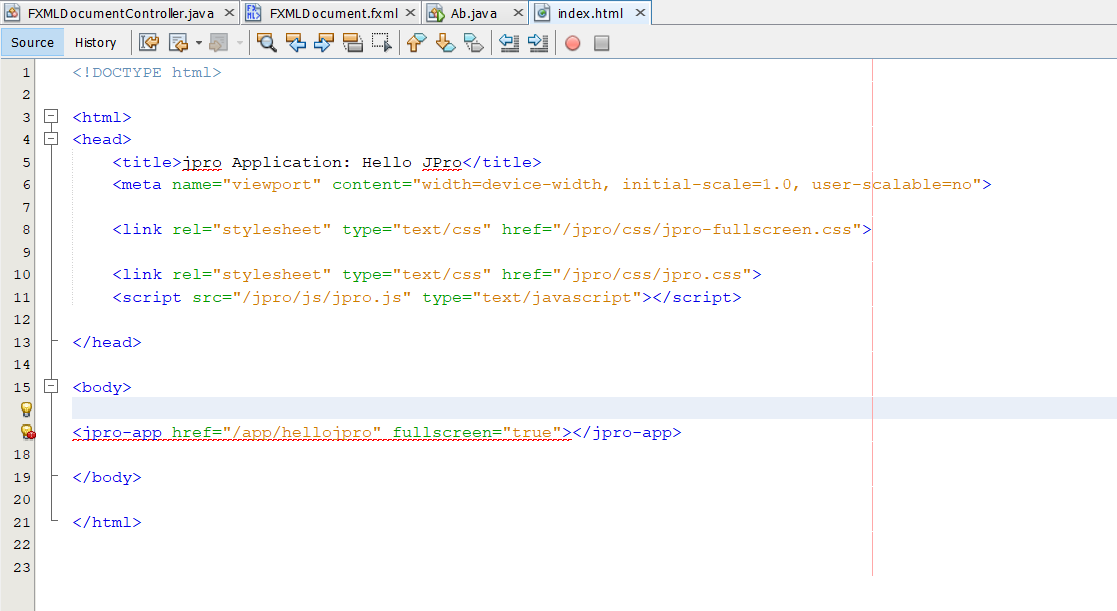Viewport: 1117px width, 611px height.
Task: Click the underlined word 'jpro' in title
Action: [202, 163]
